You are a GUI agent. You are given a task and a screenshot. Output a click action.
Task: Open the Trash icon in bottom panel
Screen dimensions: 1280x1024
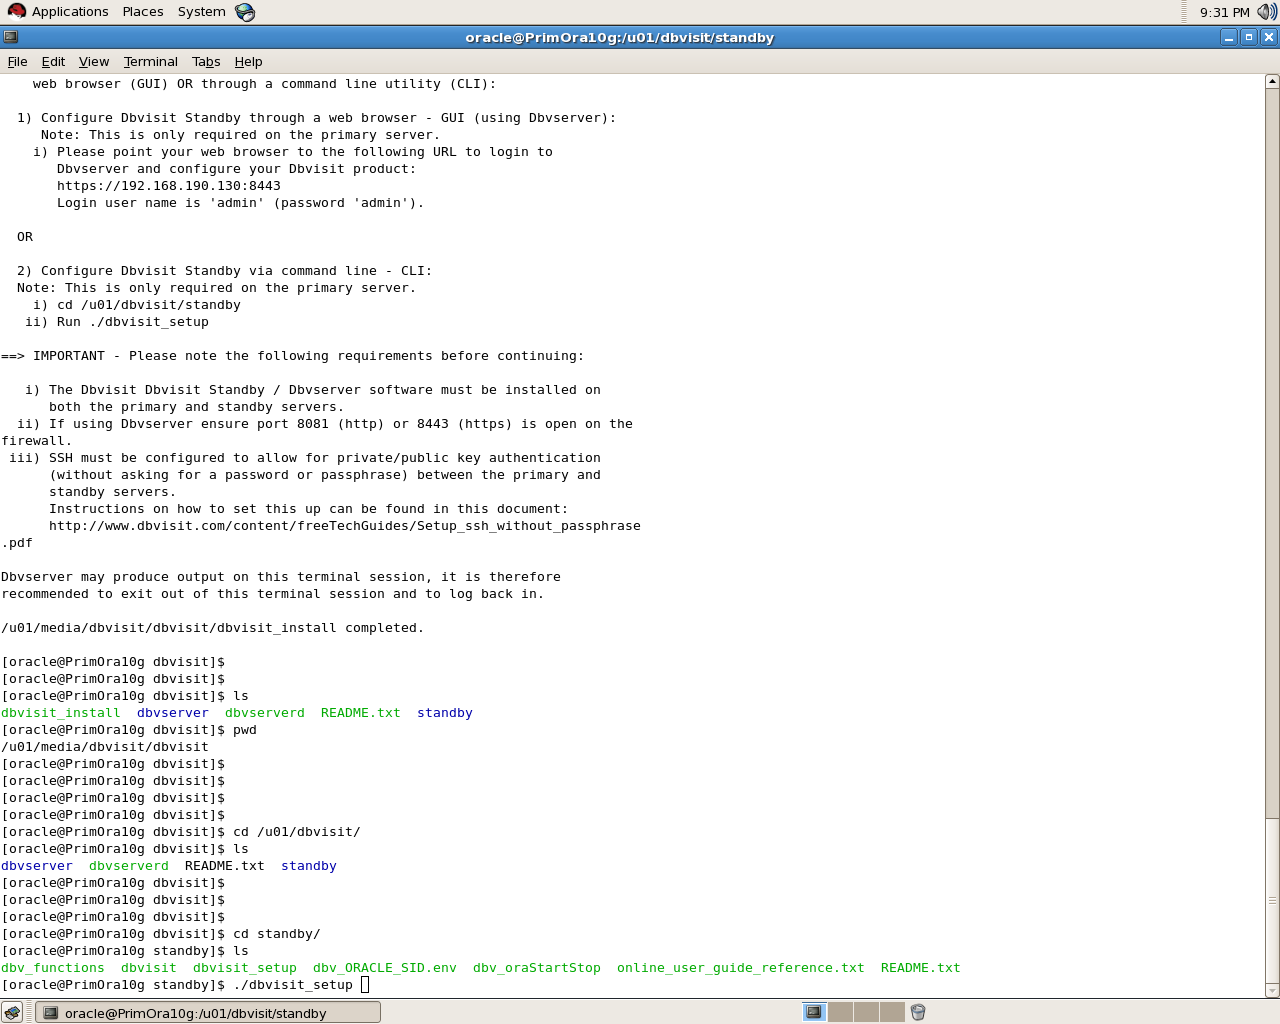(x=918, y=1012)
